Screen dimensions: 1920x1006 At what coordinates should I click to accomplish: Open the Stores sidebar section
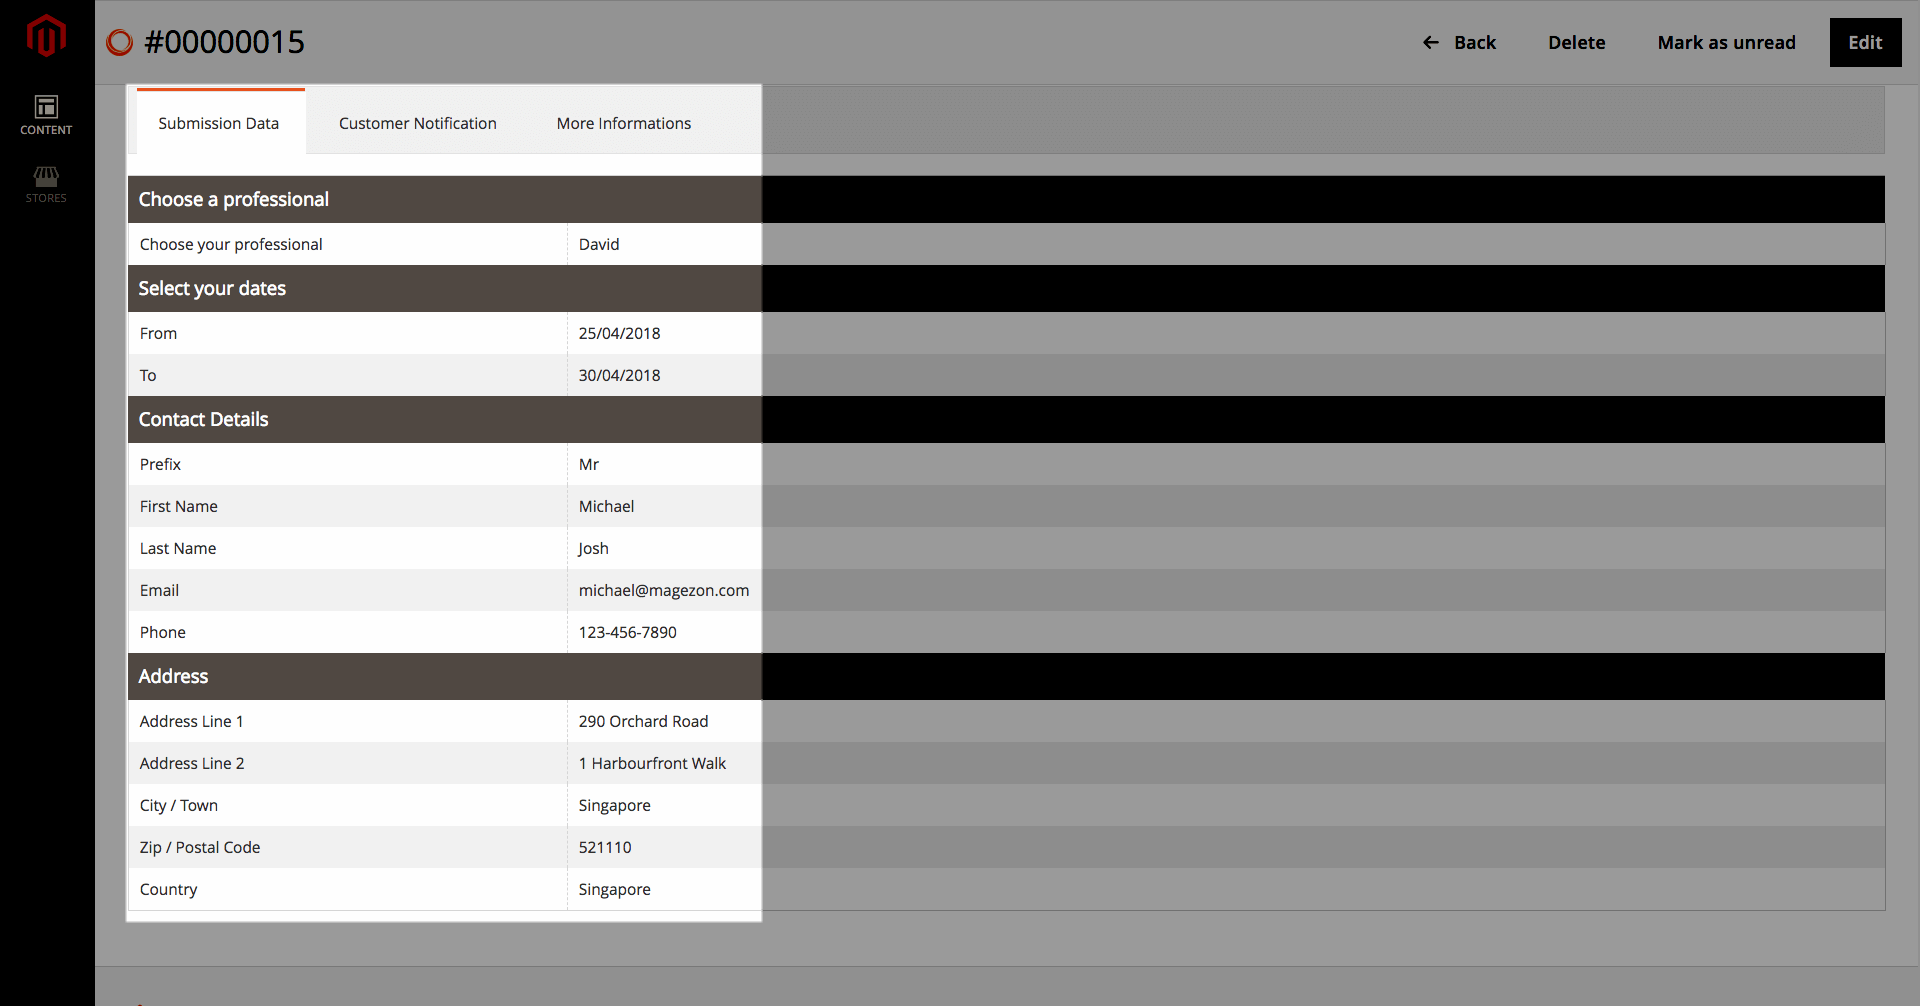(x=46, y=185)
